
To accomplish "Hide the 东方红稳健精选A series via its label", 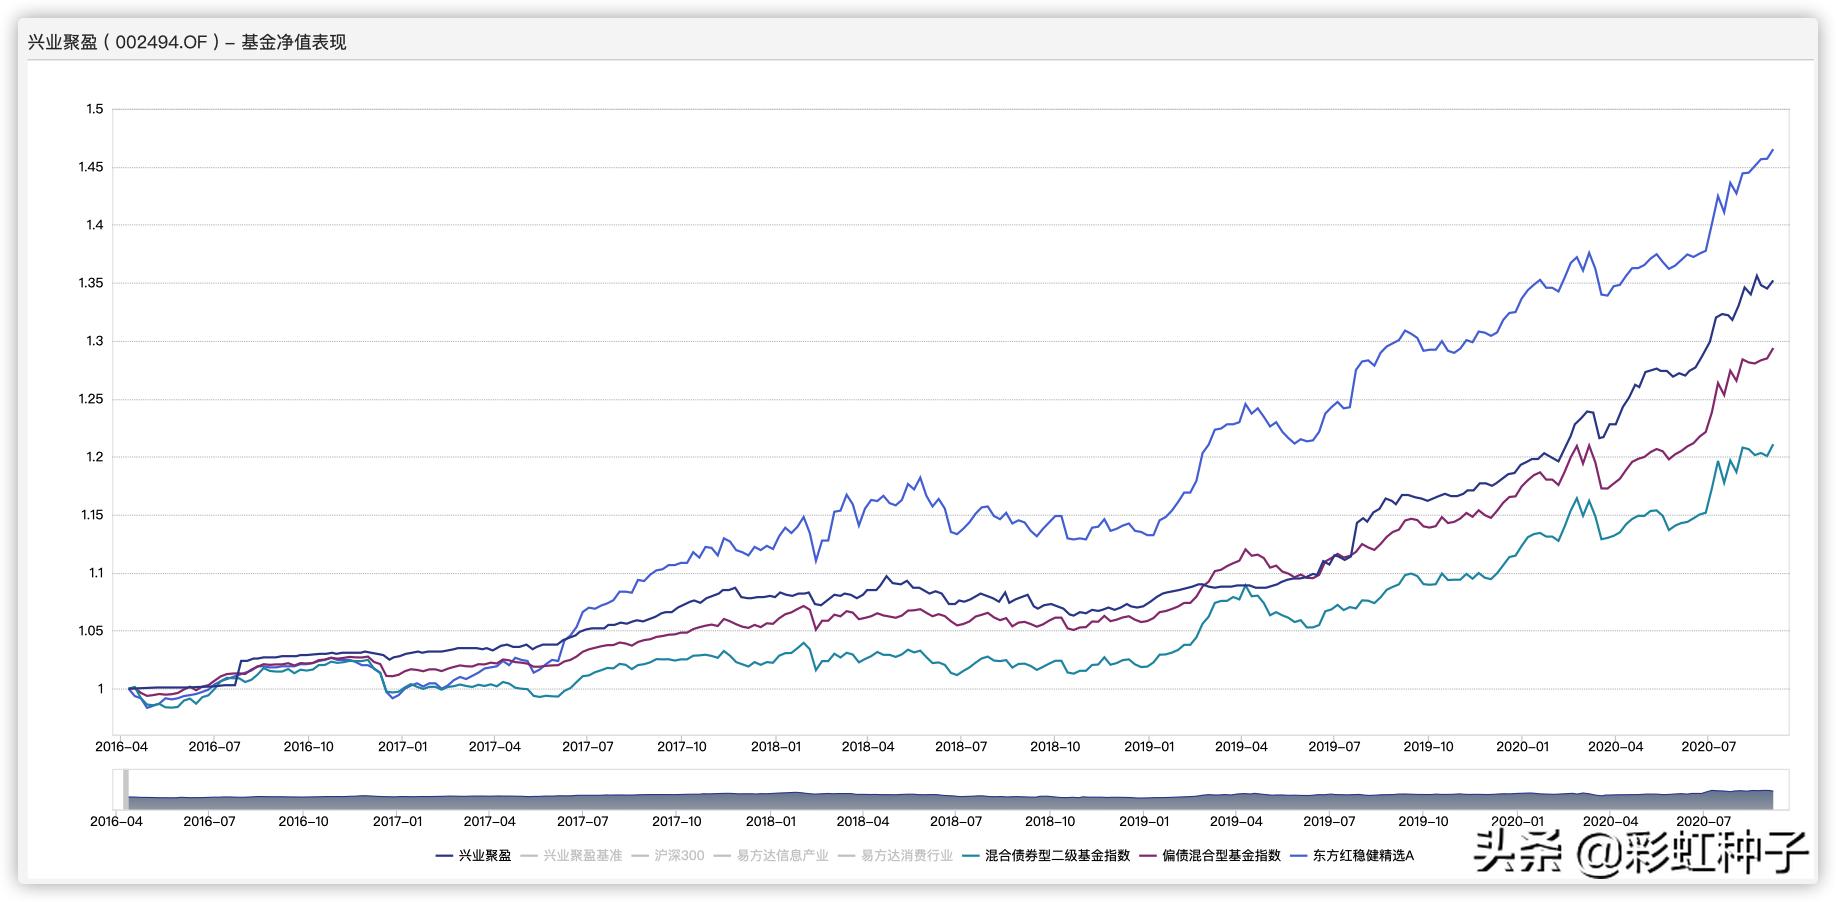I will (x=1363, y=856).
